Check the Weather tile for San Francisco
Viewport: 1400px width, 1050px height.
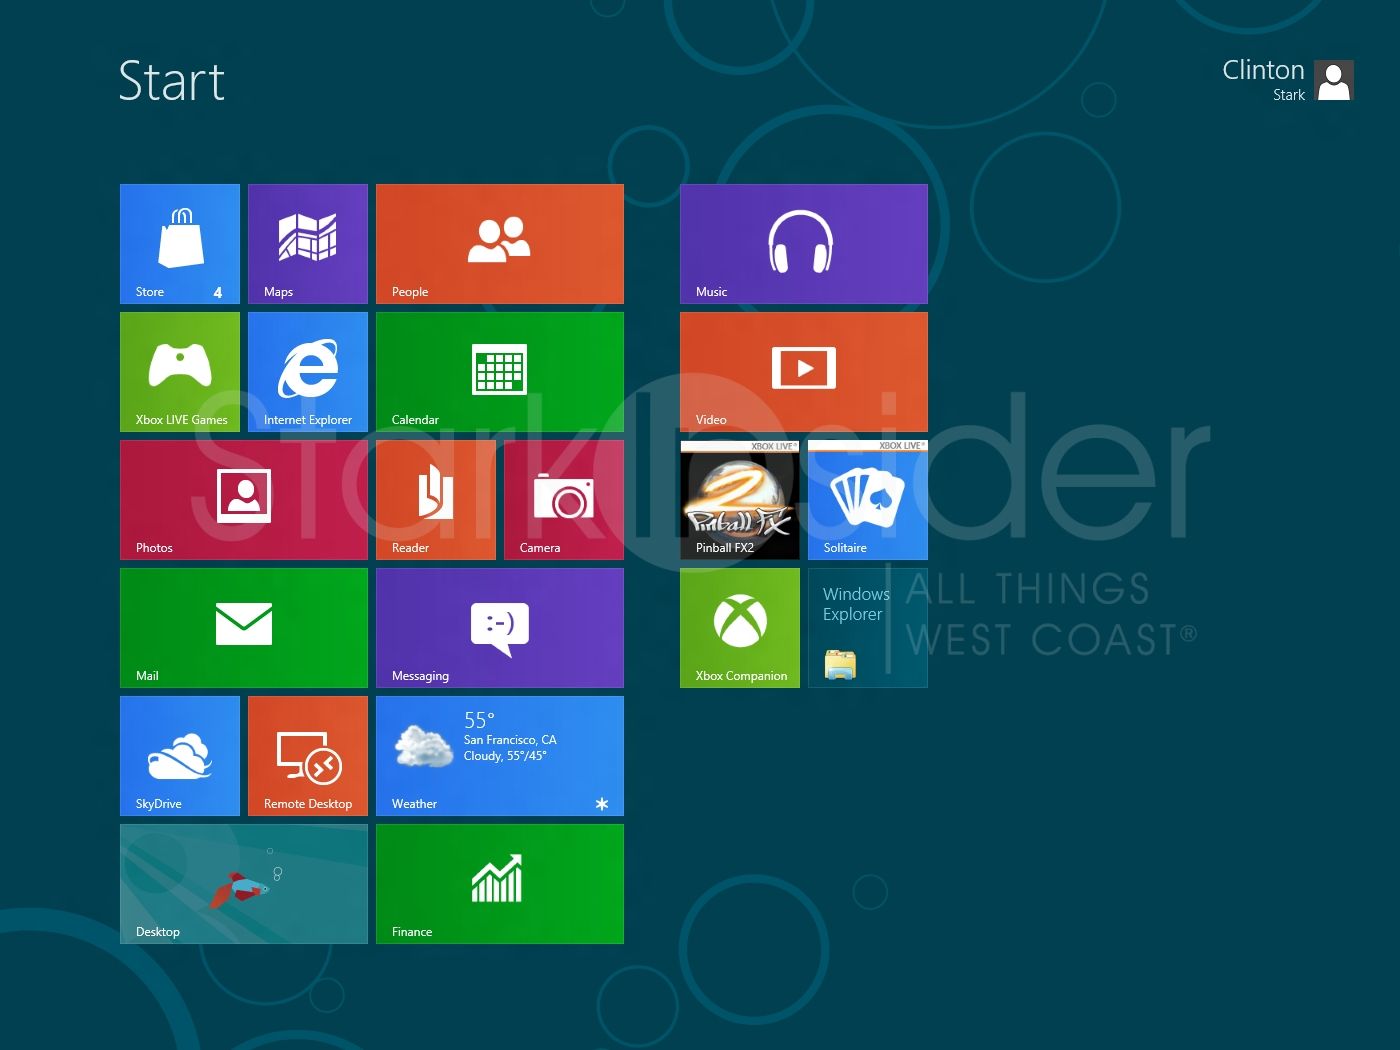[x=499, y=755]
